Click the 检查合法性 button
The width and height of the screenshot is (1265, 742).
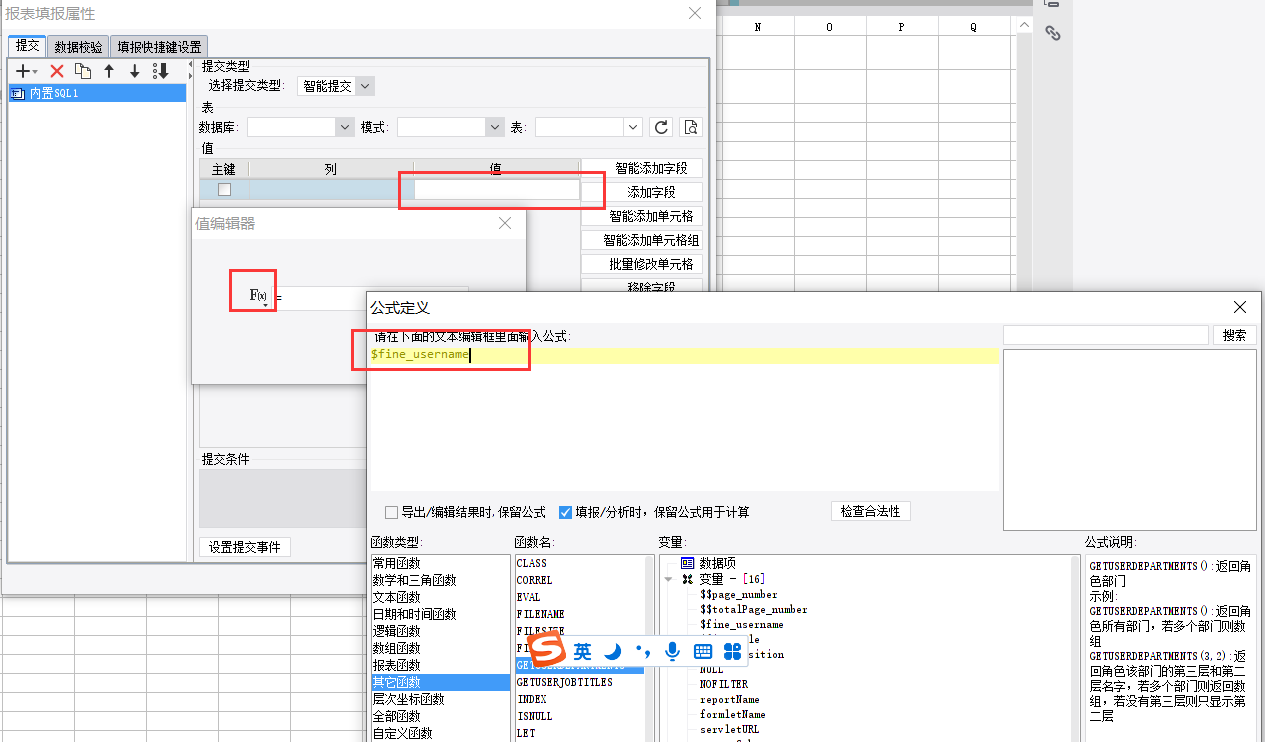coord(870,511)
